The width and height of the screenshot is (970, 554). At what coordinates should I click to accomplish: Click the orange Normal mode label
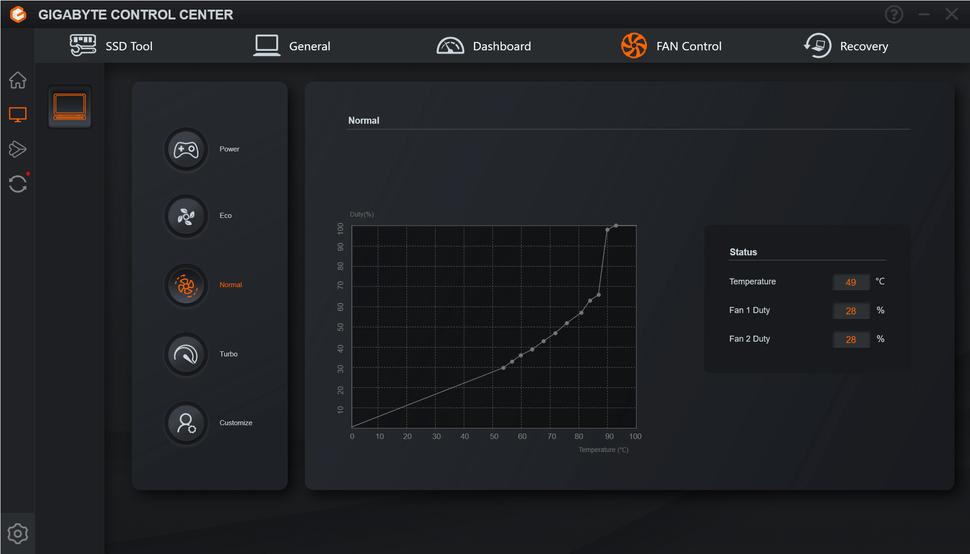point(231,285)
